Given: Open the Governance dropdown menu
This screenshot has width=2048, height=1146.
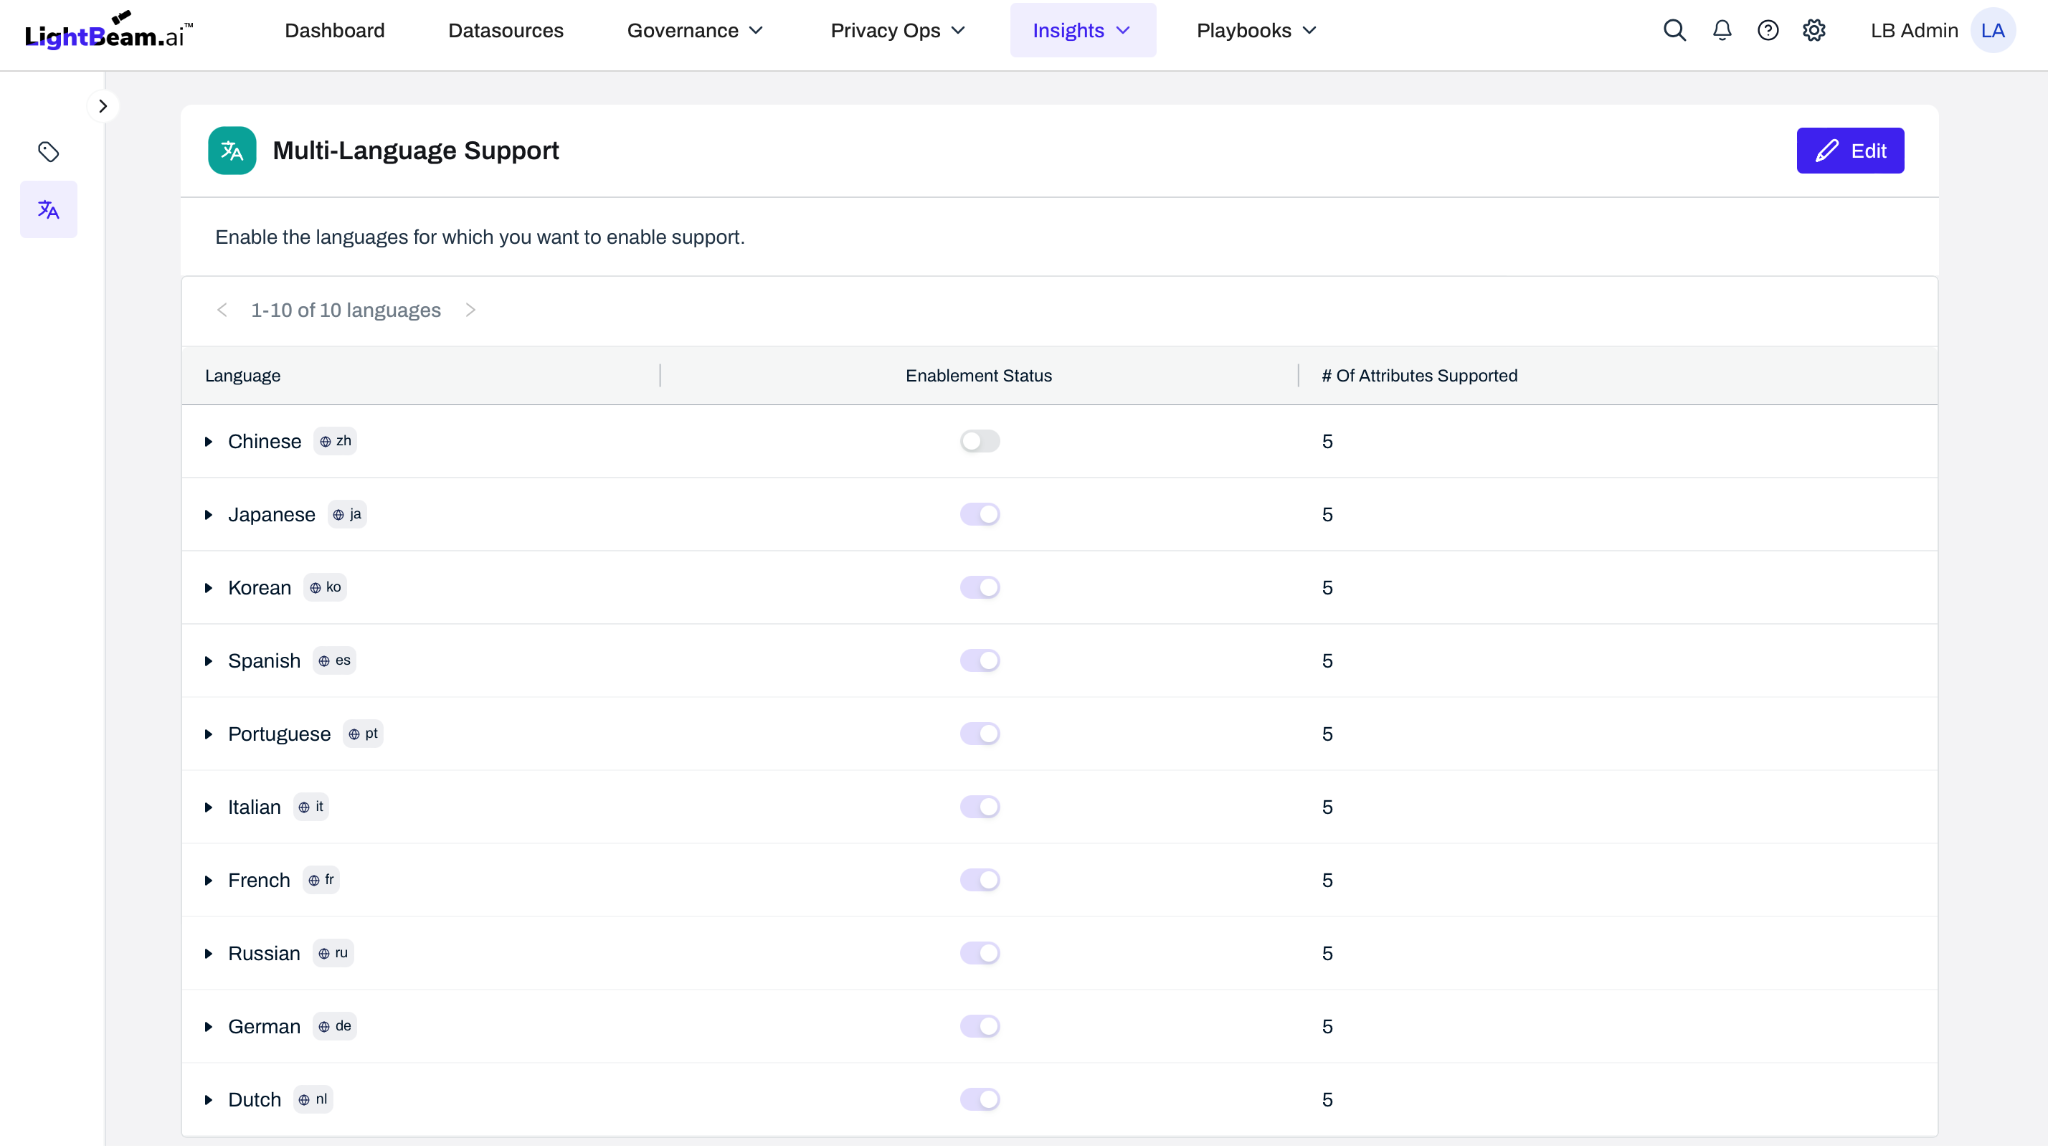Looking at the screenshot, I should (x=695, y=30).
